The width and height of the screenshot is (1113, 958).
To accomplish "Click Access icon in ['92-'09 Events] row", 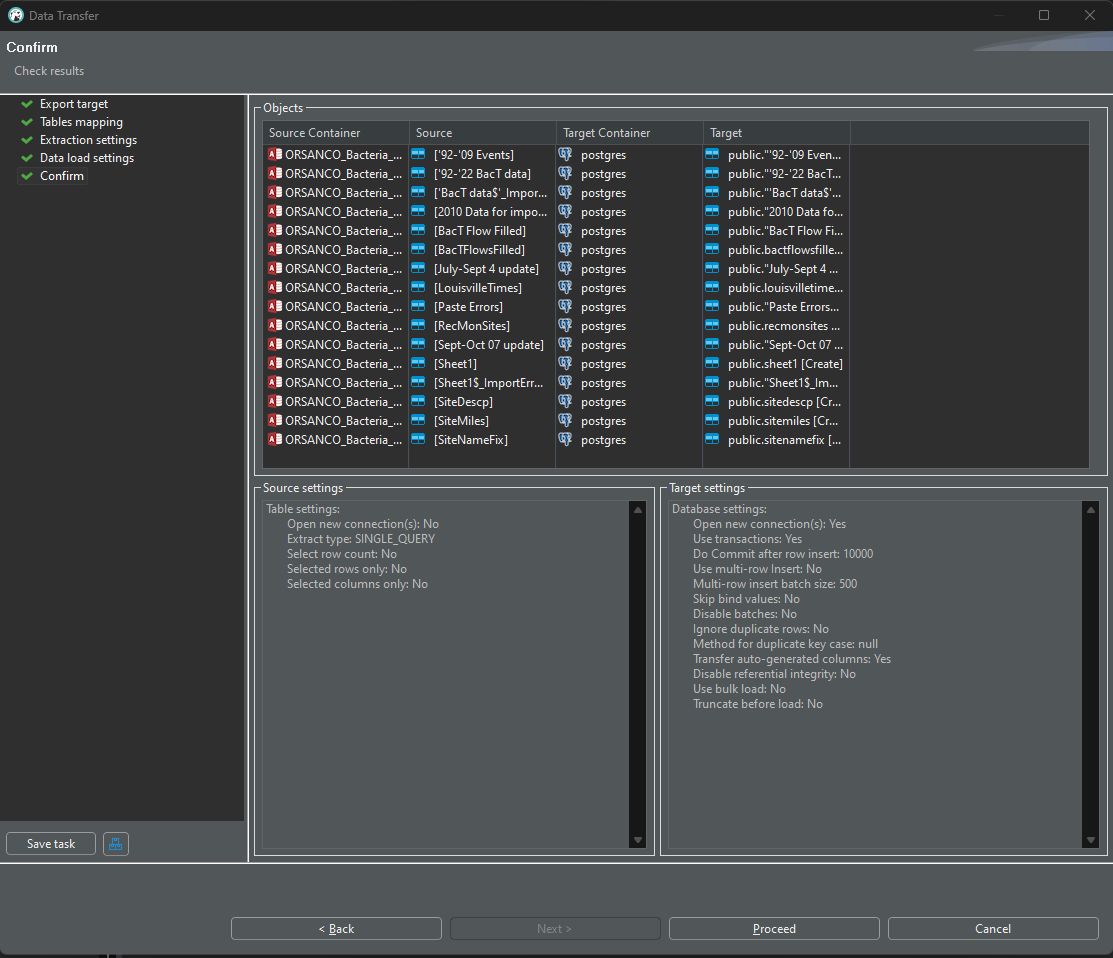I will (275, 154).
